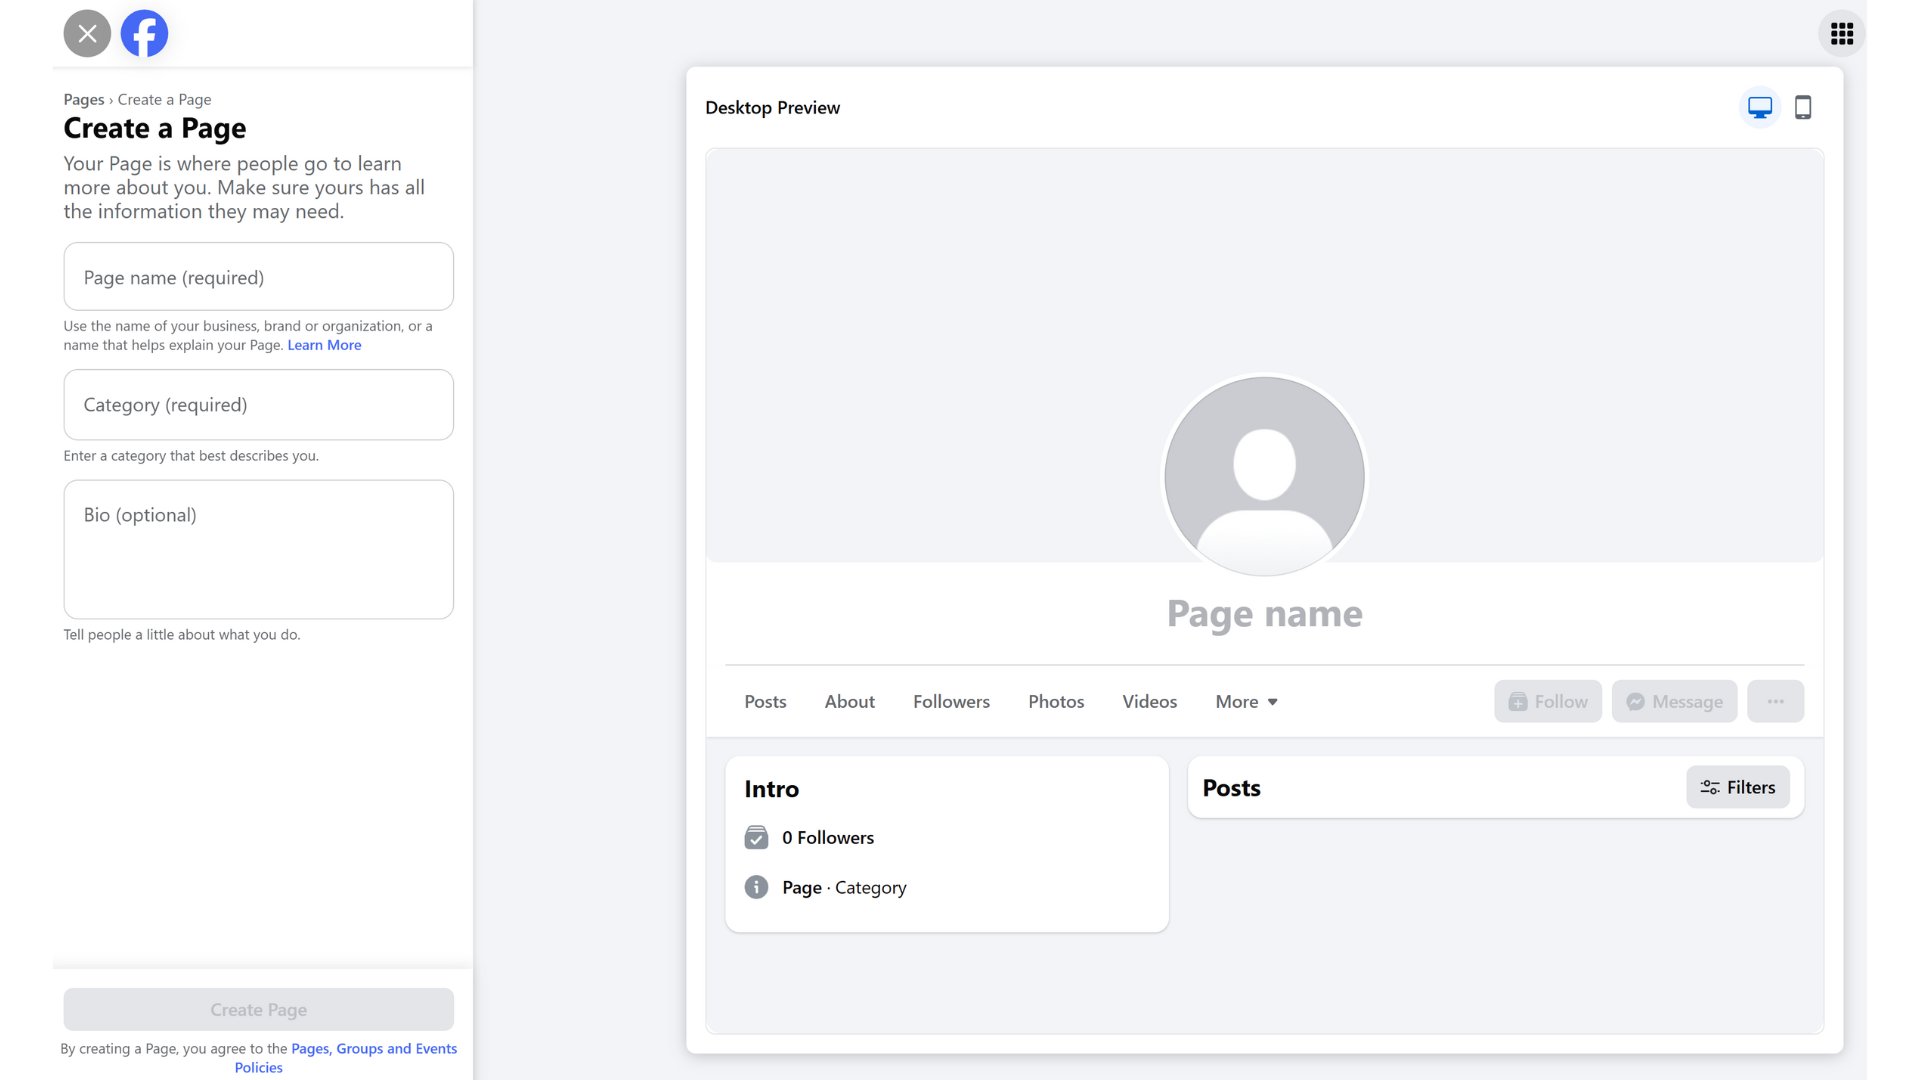This screenshot has width=1920, height=1080.
Task: Click the info icon next to Page Category
Action: (757, 887)
